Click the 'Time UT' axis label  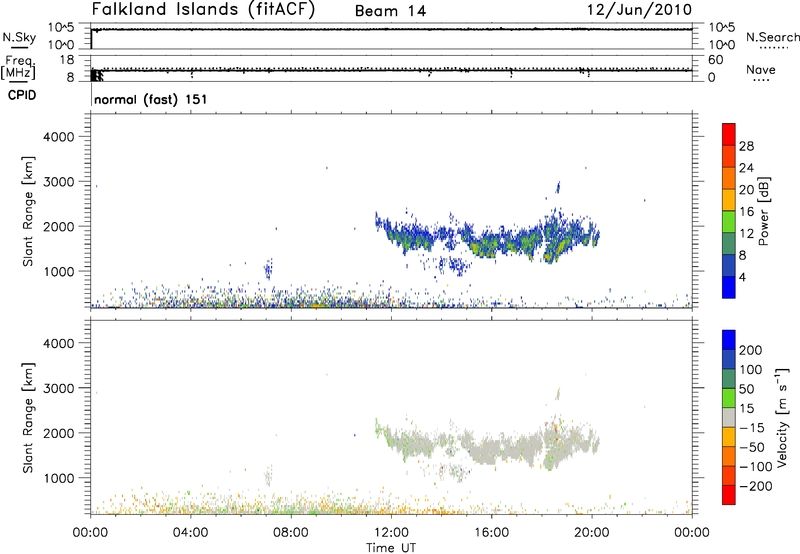click(391, 548)
